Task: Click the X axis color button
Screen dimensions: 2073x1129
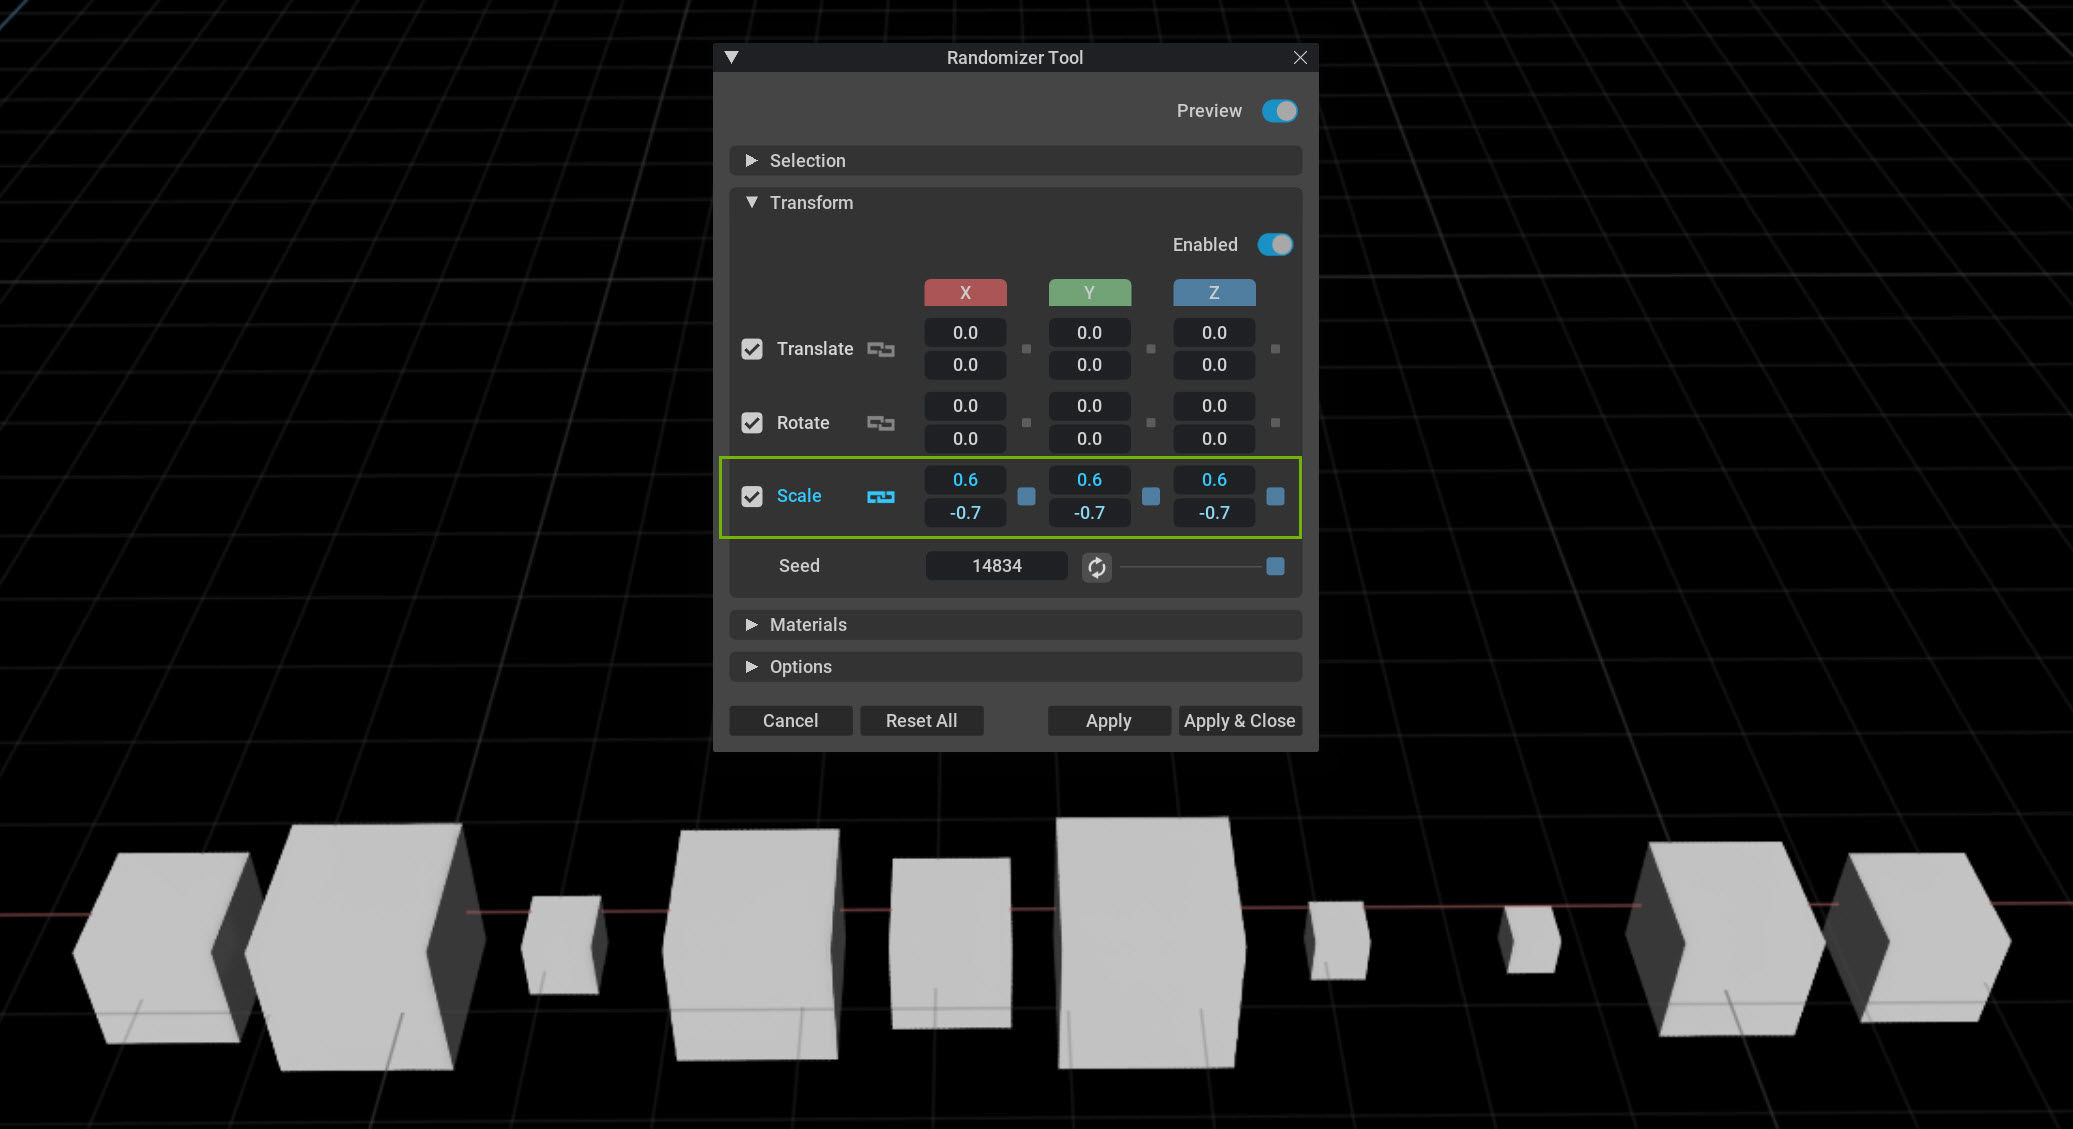Action: (x=964, y=292)
